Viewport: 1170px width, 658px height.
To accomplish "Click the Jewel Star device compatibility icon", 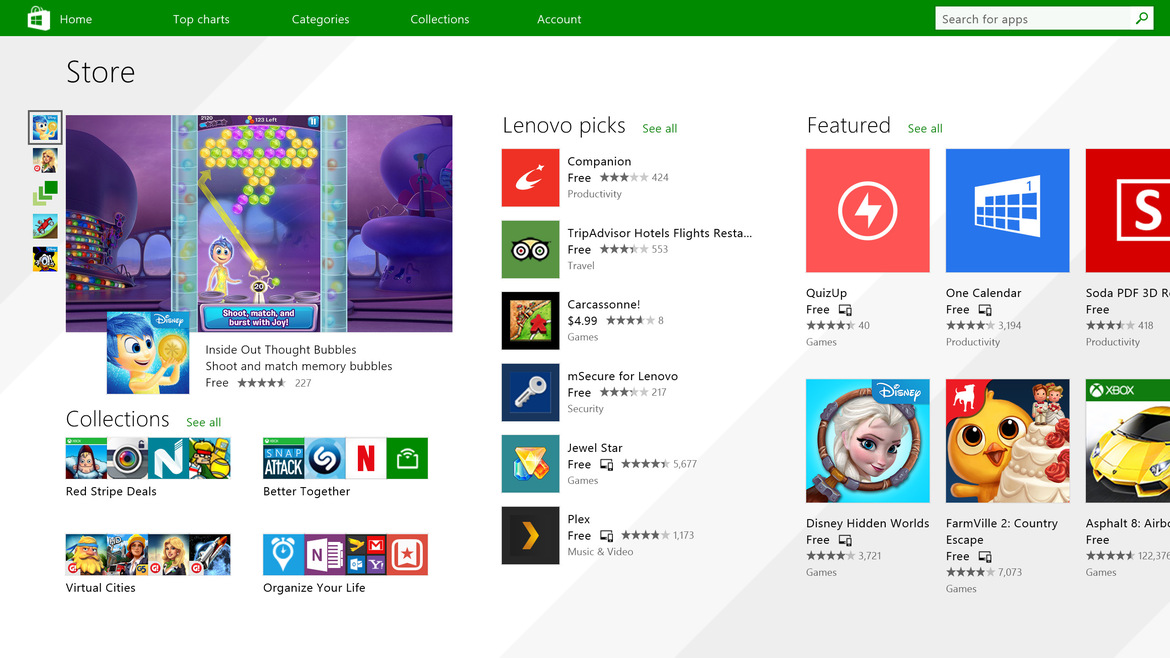I will pyautogui.click(x=607, y=465).
